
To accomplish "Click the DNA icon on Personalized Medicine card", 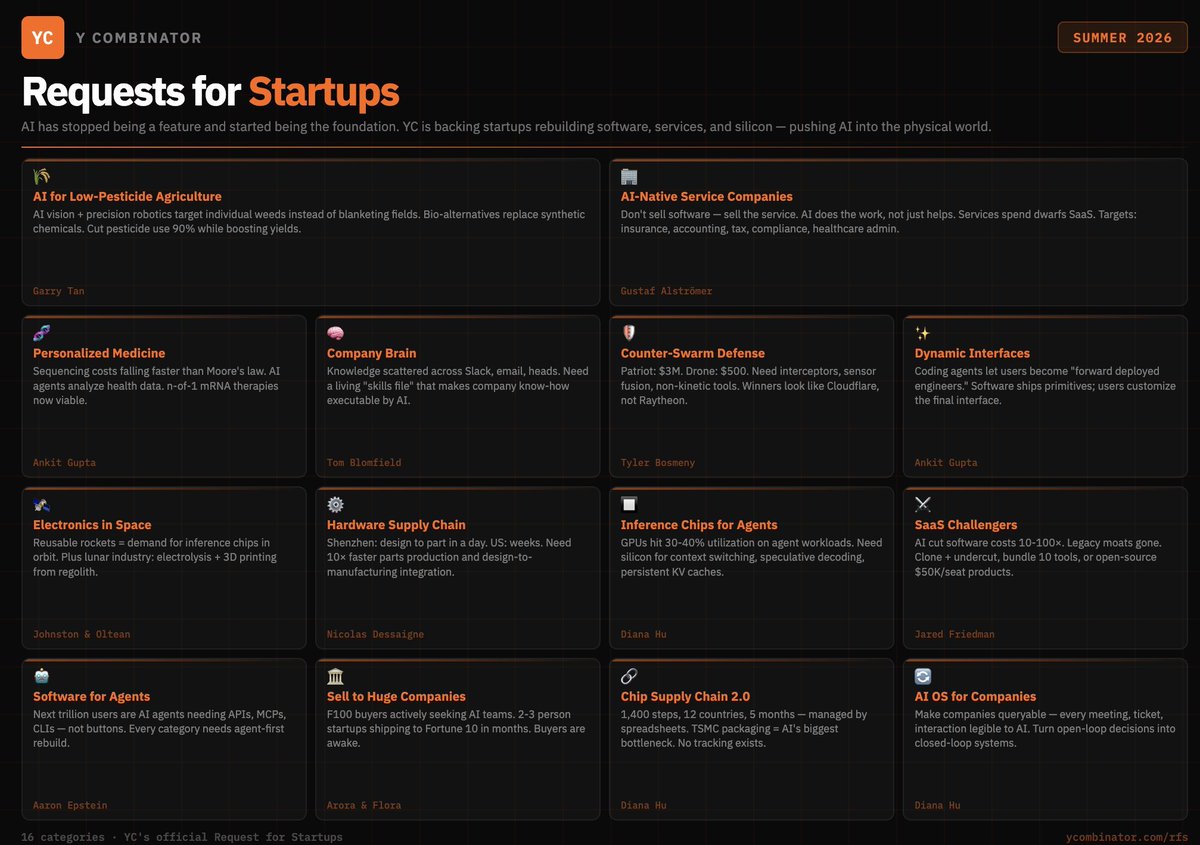I will point(41,333).
